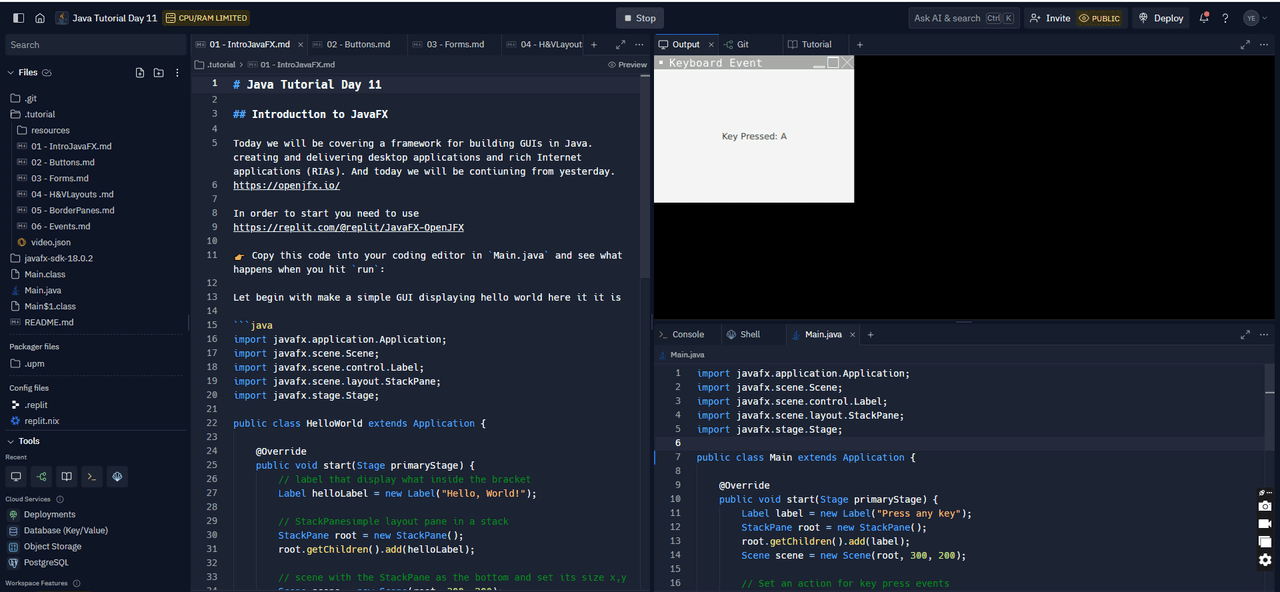This screenshot has height=592, width=1280.
Task: Open the notifications bell
Action: pos(1204,18)
